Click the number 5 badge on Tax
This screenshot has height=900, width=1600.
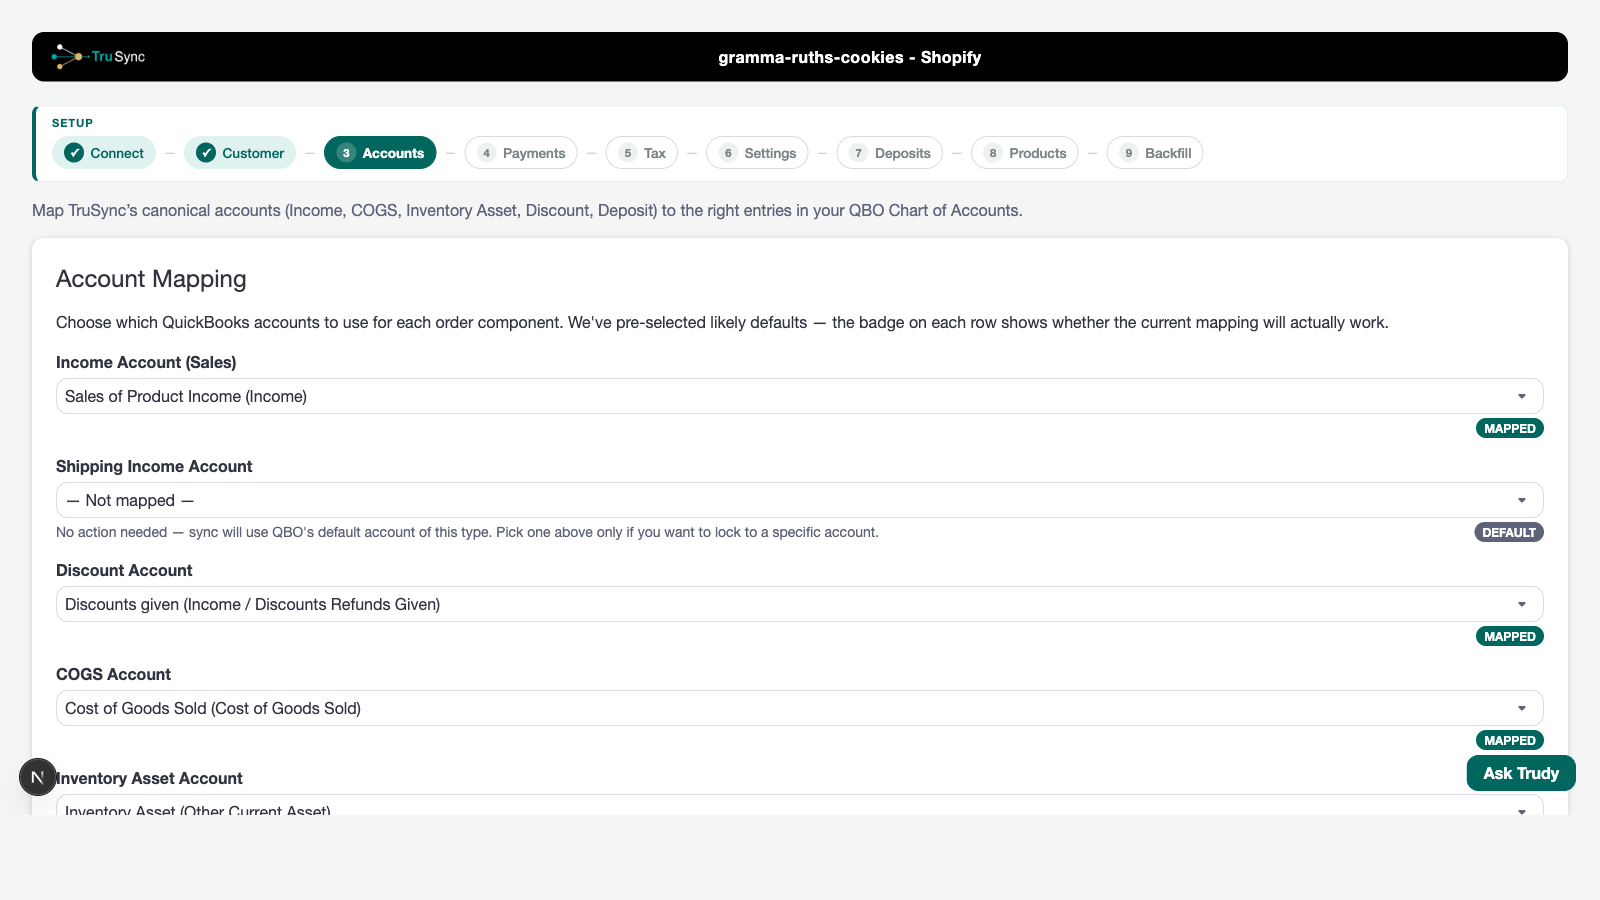[627, 153]
